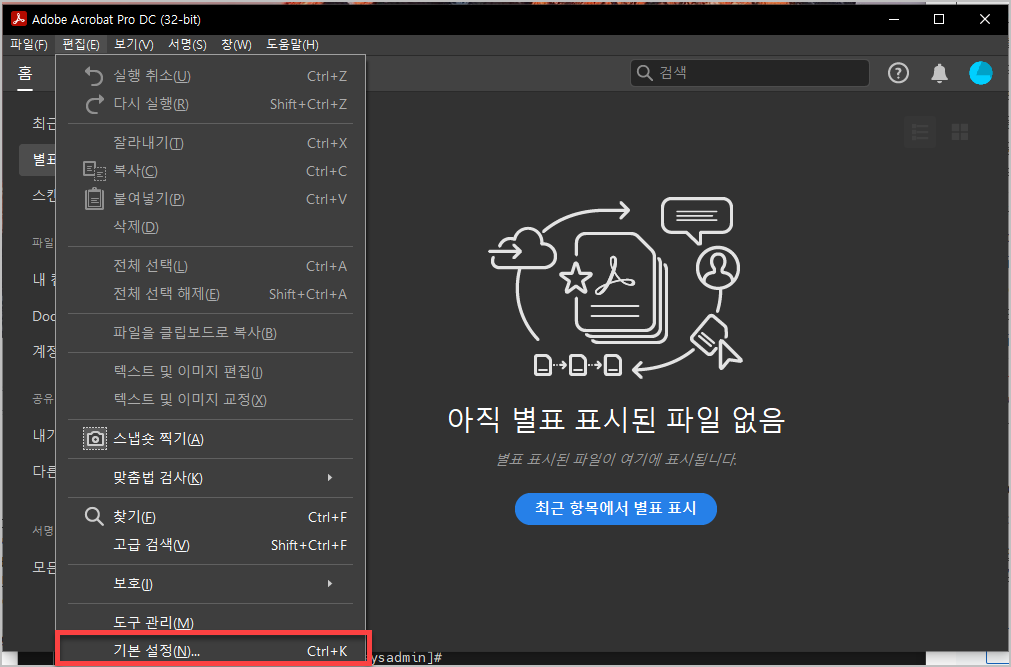Open the 서명(S) menu
The width and height of the screenshot is (1011, 667).
click(187, 45)
